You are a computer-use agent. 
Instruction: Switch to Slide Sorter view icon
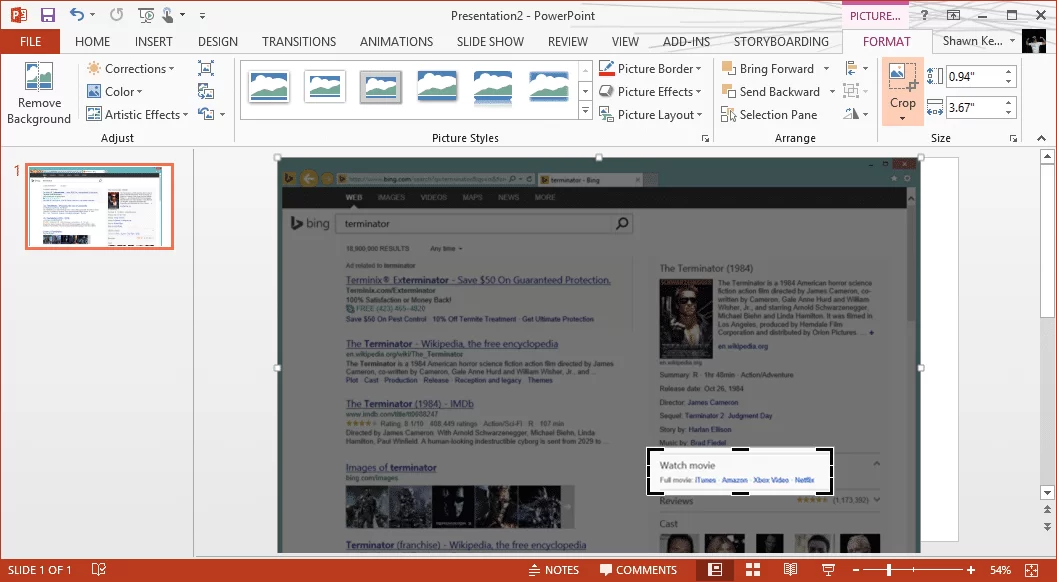click(x=753, y=570)
